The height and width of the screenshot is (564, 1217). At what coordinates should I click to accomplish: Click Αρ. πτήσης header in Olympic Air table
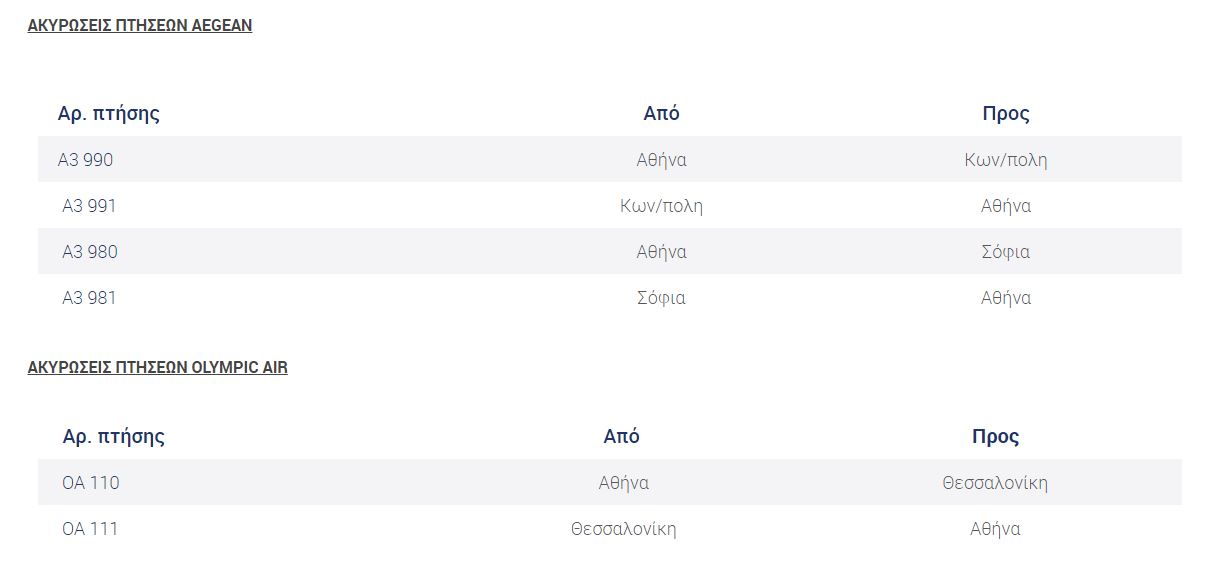(x=114, y=437)
